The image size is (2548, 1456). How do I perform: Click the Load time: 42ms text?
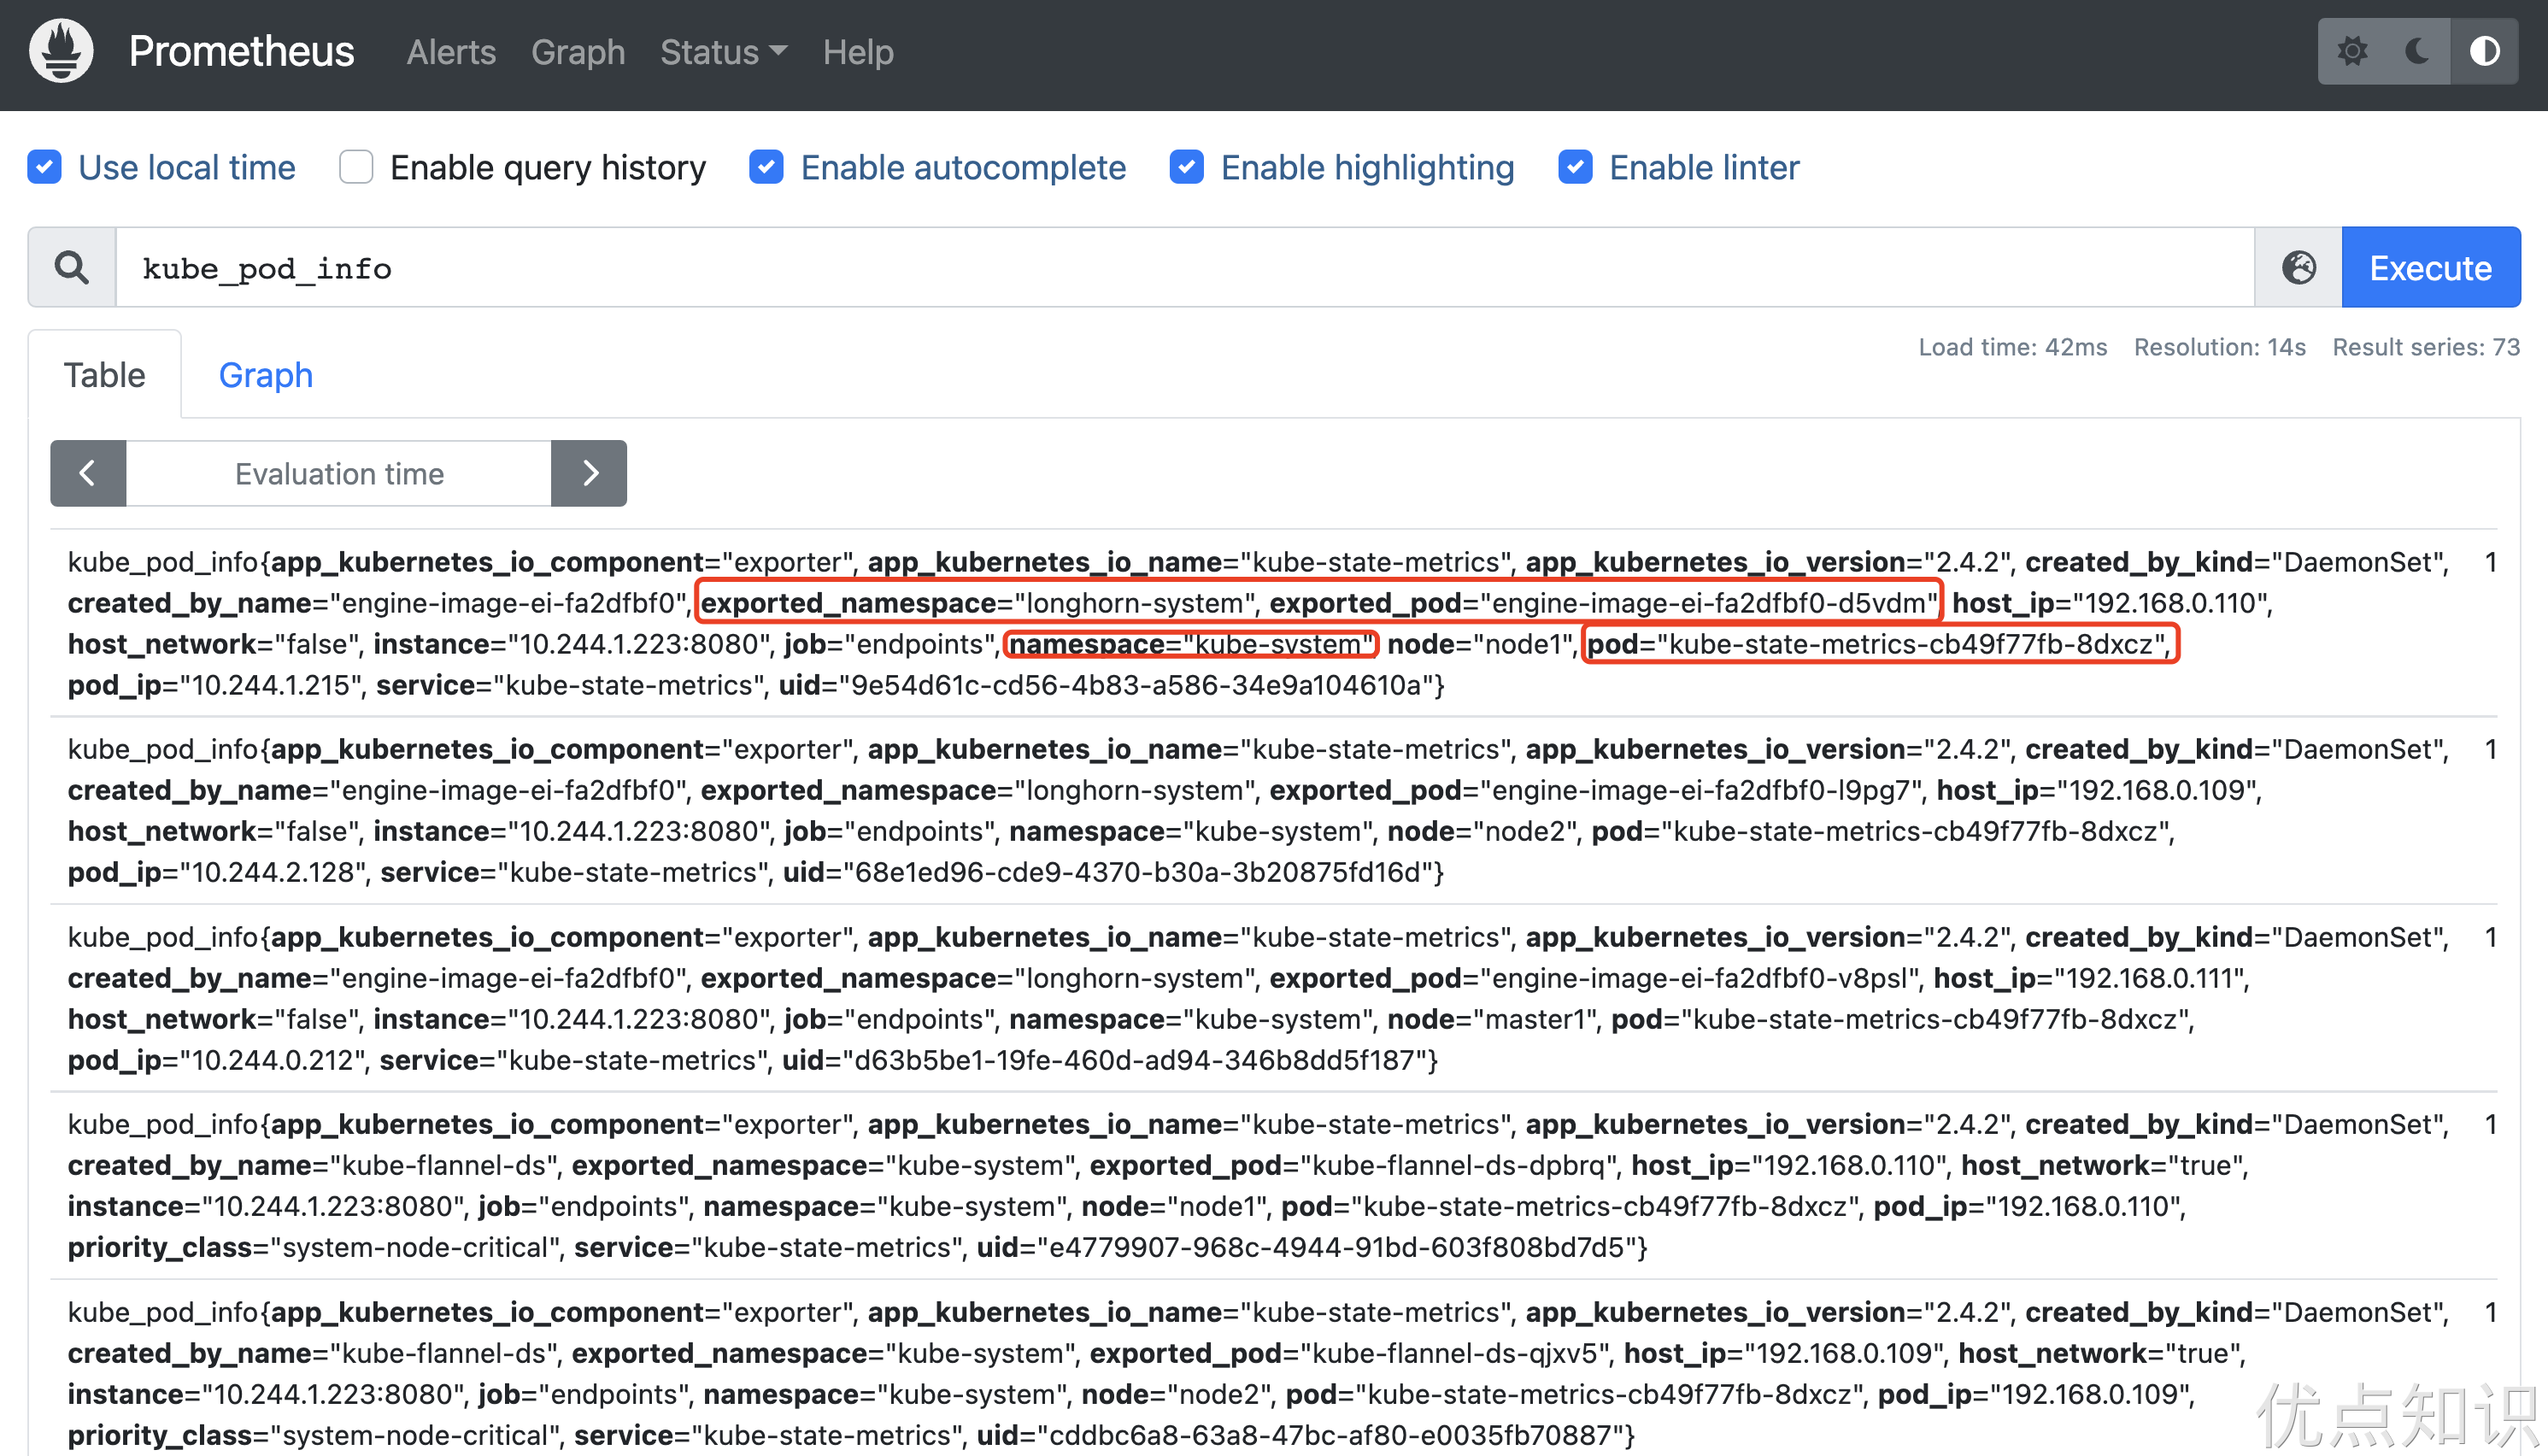click(x=2012, y=347)
